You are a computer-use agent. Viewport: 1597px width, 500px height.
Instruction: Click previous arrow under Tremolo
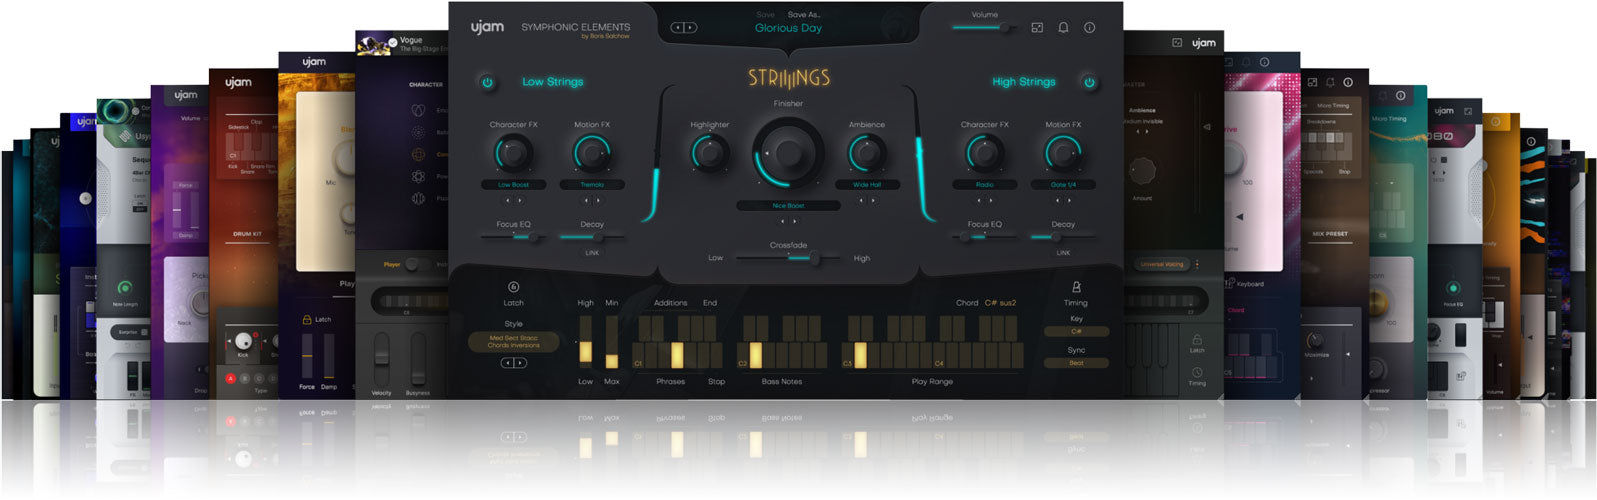point(585,200)
